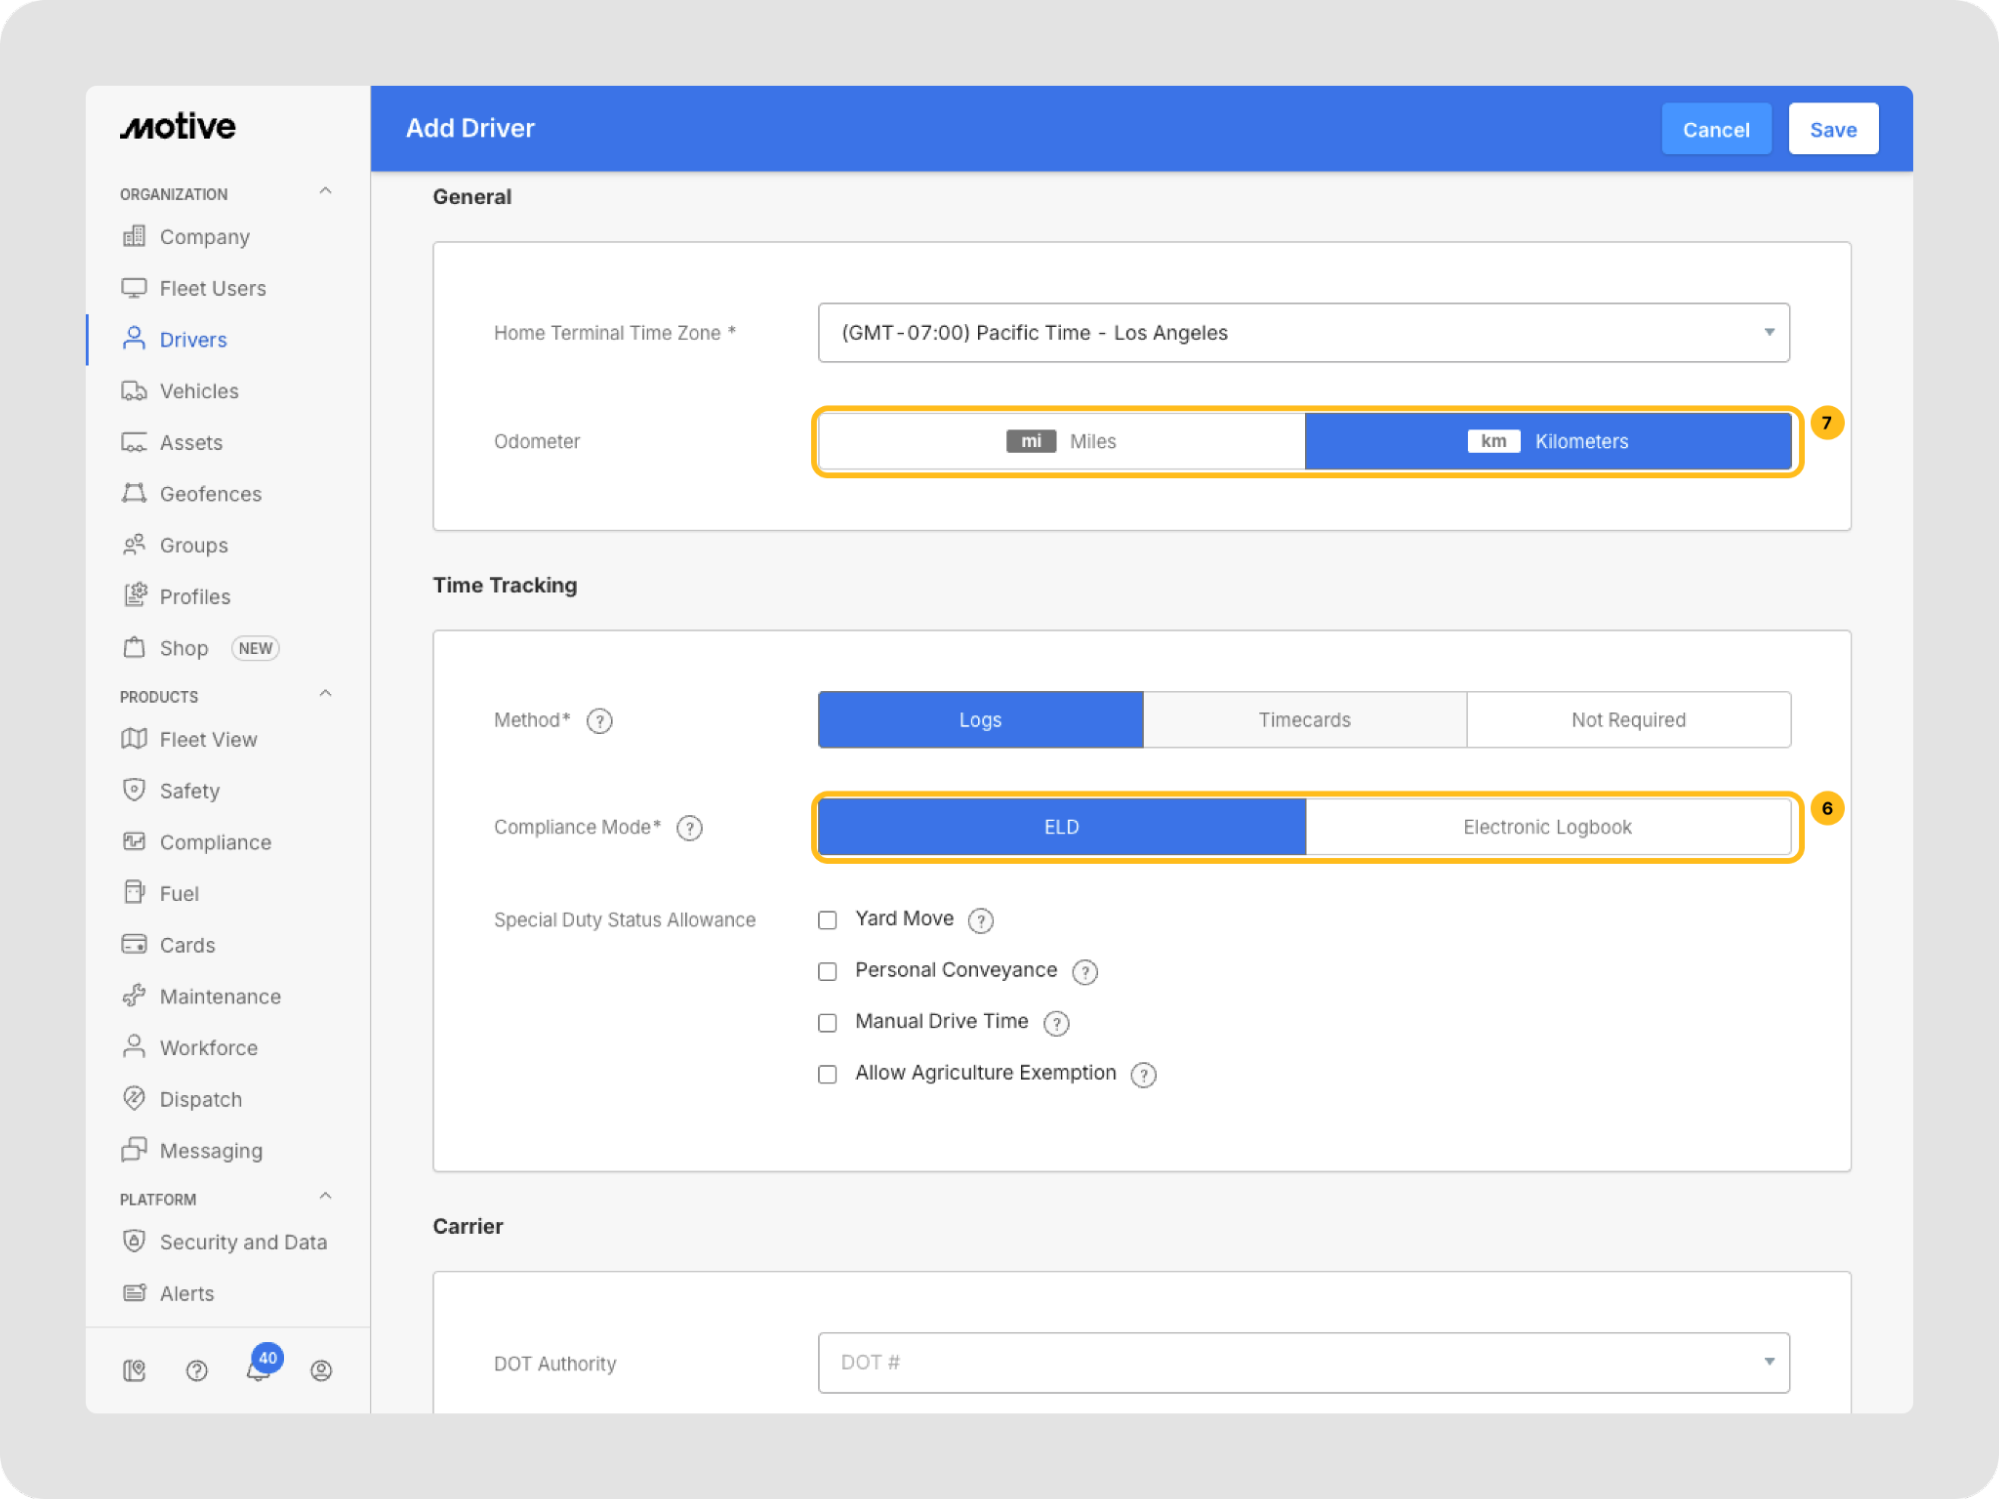
Task: Check the Manual Drive Time checkbox
Action: (827, 1023)
